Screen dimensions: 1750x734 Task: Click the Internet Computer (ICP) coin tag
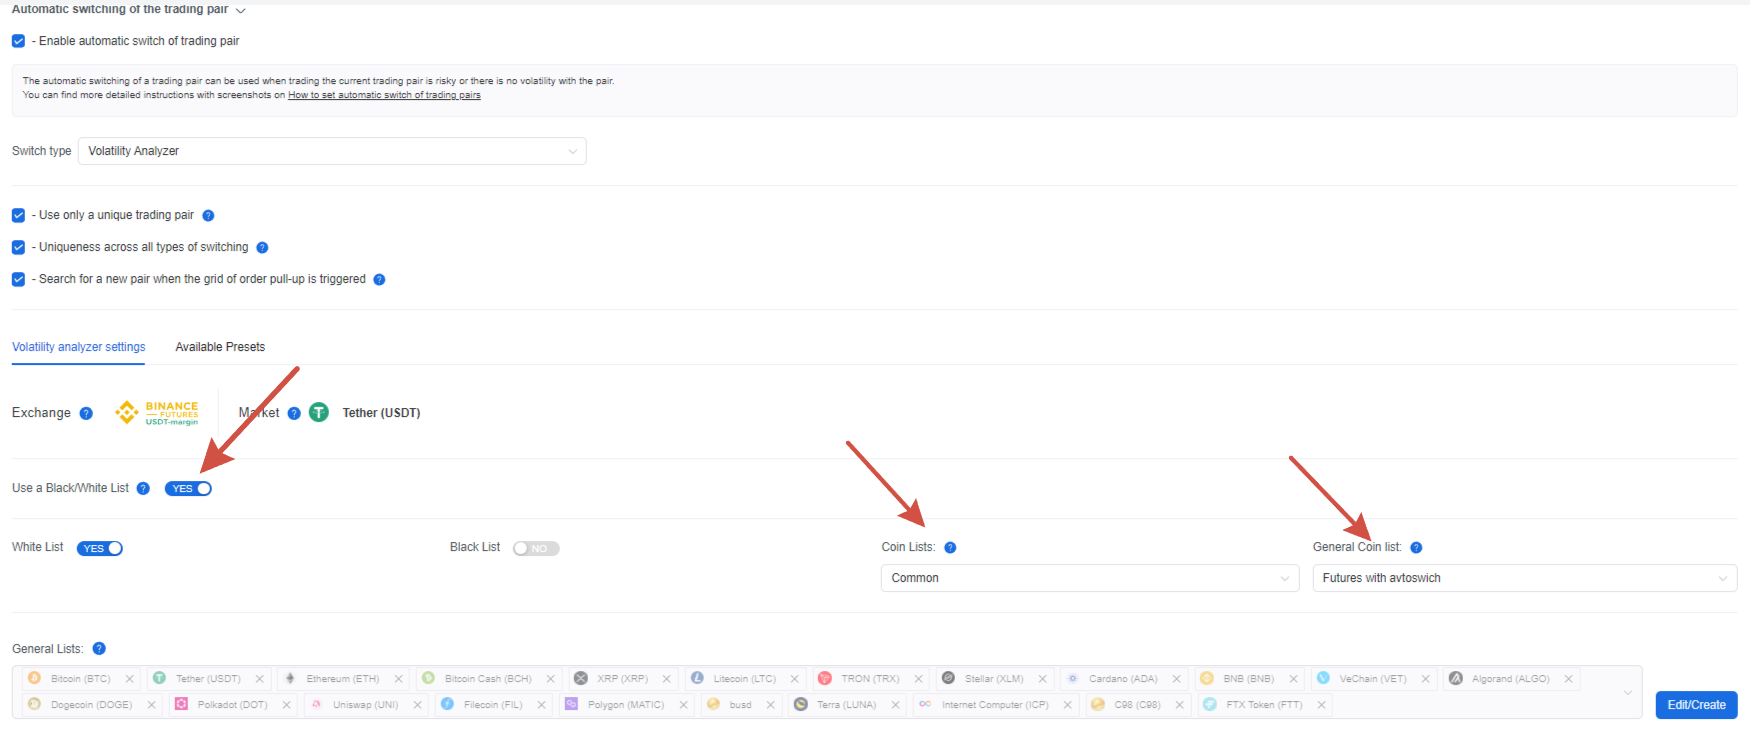(x=995, y=705)
